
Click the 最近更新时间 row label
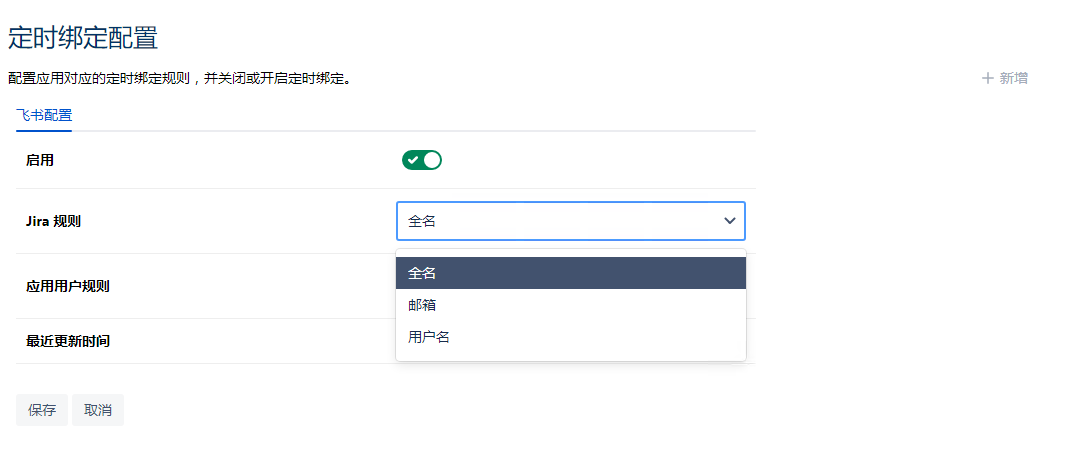pyautogui.click(x=67, y=341)
